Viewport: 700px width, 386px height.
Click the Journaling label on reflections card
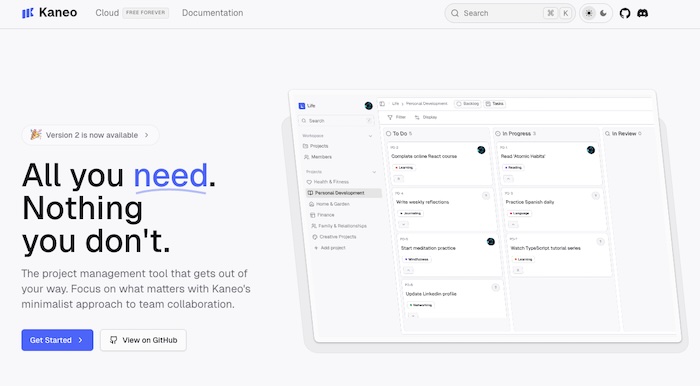click(x=410, y=213)
